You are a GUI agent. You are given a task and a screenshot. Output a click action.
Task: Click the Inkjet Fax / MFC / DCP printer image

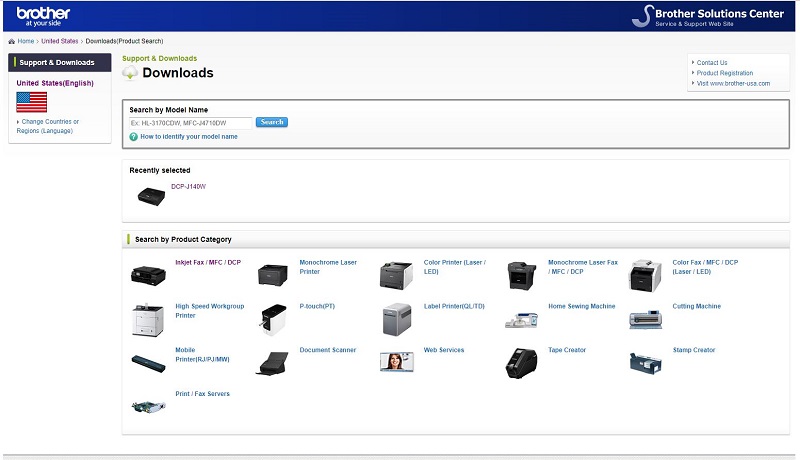148,275
